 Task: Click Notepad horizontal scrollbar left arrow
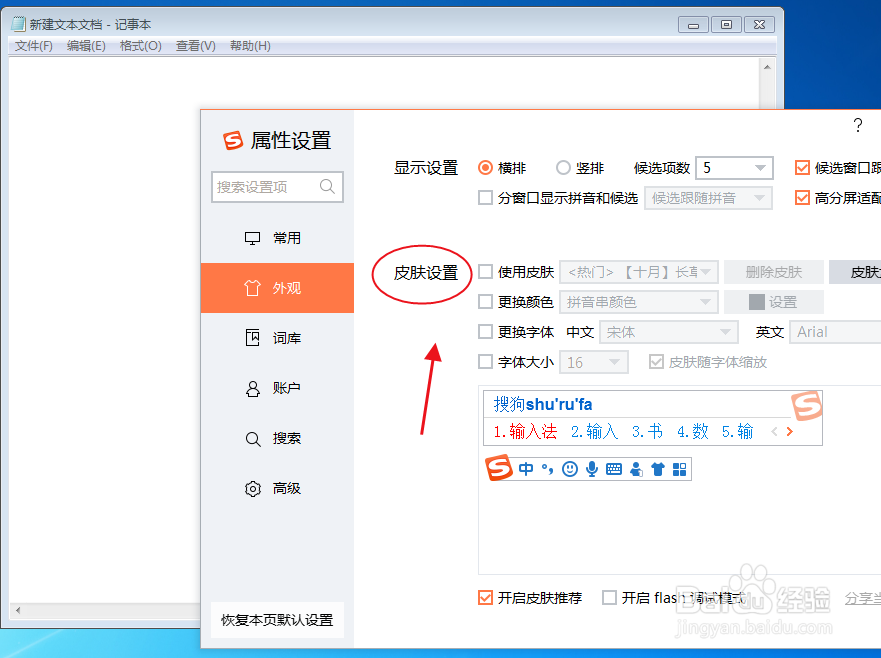pos(18,610)
